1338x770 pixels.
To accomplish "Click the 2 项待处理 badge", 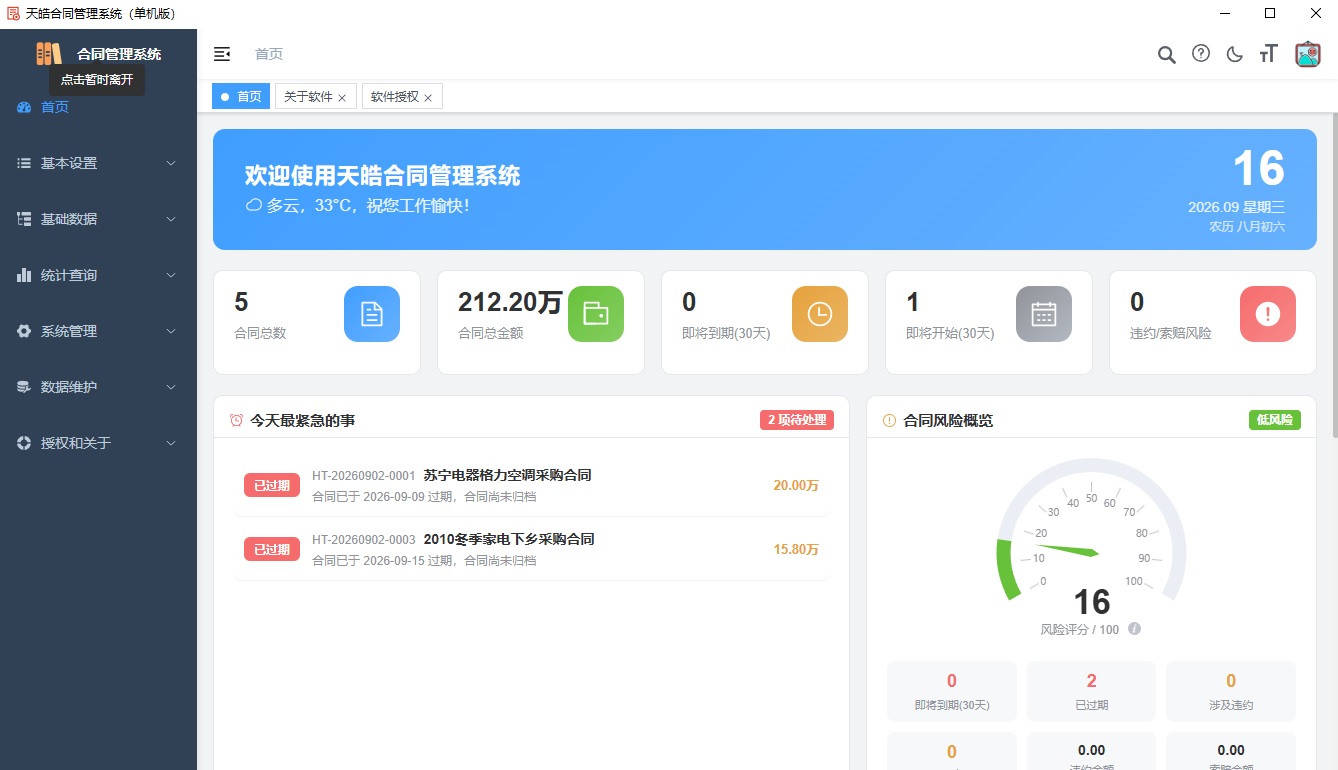I will pos(796,420).
